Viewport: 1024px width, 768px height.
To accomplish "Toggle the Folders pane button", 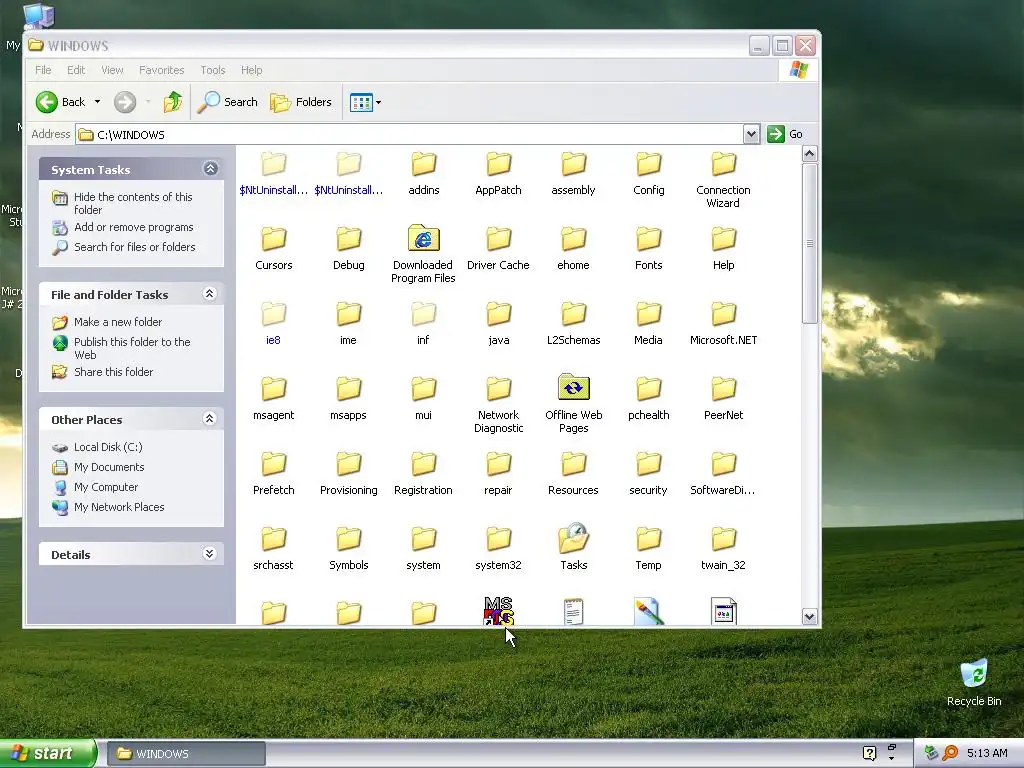I will pyautogui.click(x=301, y=102).
